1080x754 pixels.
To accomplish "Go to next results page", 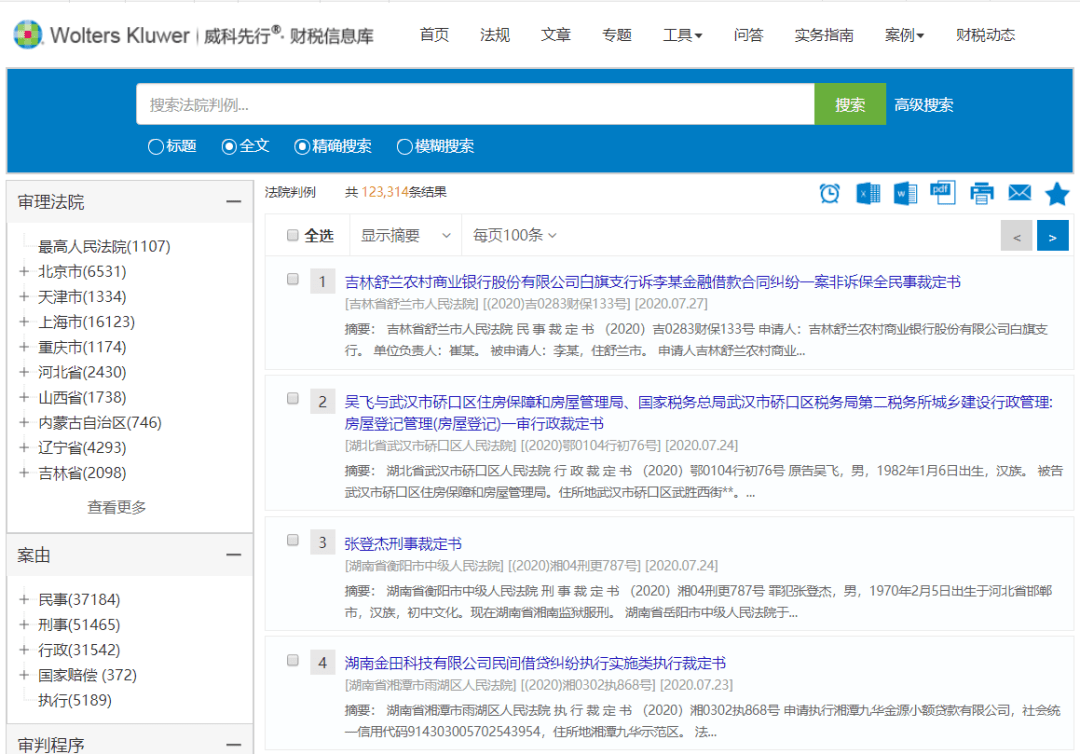I will click(x=1052, y=236).
